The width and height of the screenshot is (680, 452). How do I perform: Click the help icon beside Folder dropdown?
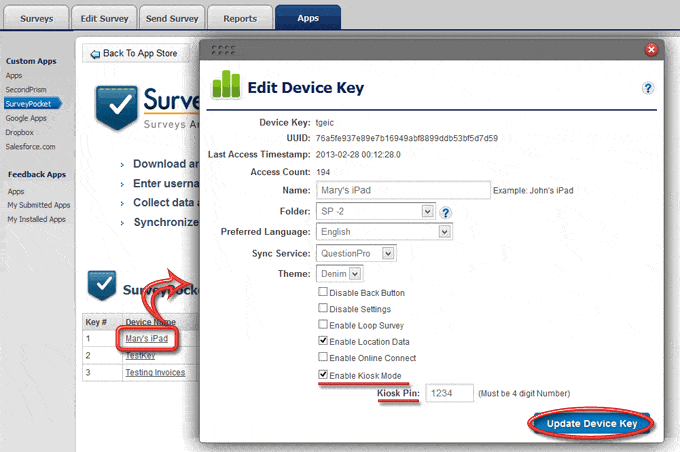446,212
